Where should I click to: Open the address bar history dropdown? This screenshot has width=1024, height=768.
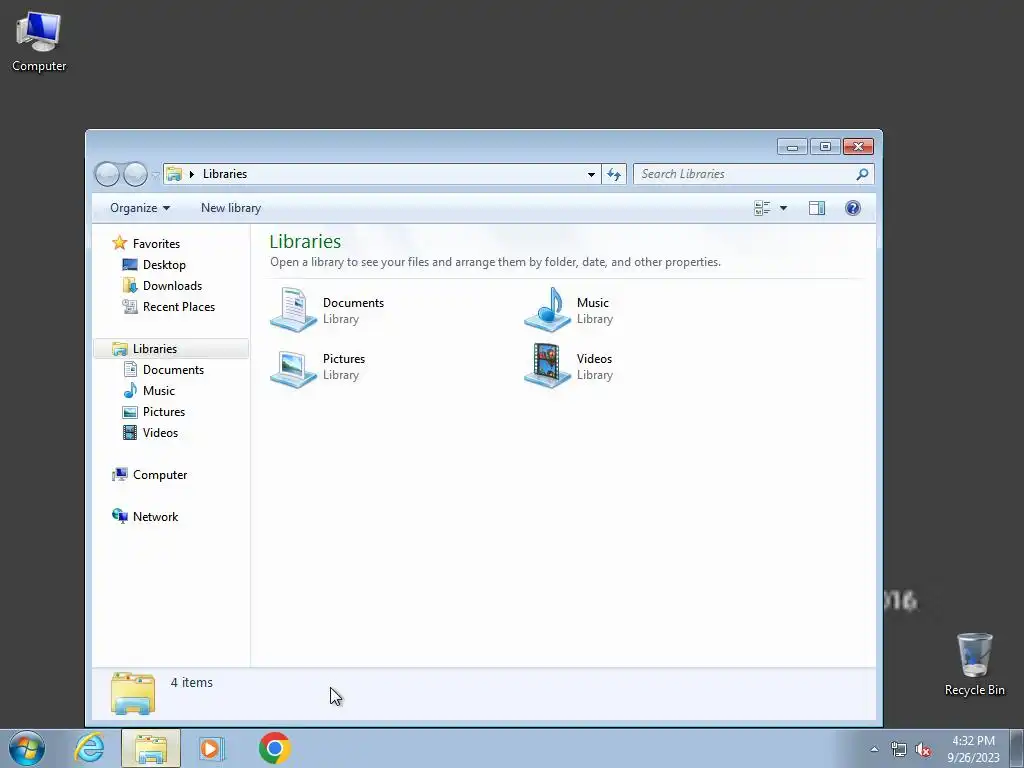click(591, 174)
